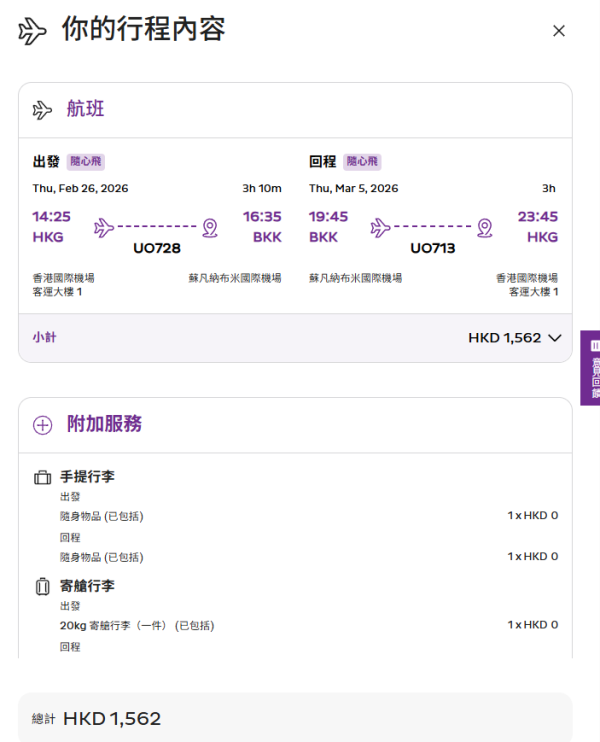The width and height of the screenshot is (600, 742).
Task: Click the 航班 section heading
Action: [x=85, y=109]
